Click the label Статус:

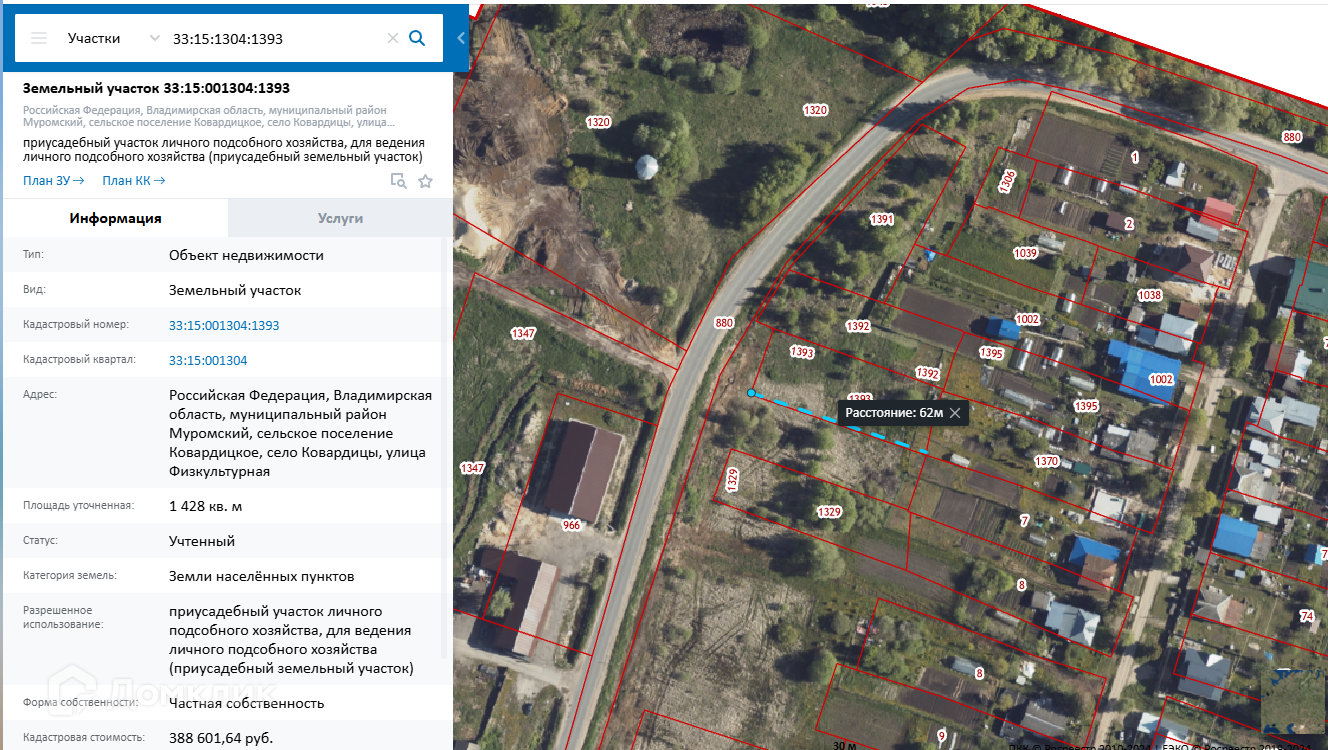41,540
